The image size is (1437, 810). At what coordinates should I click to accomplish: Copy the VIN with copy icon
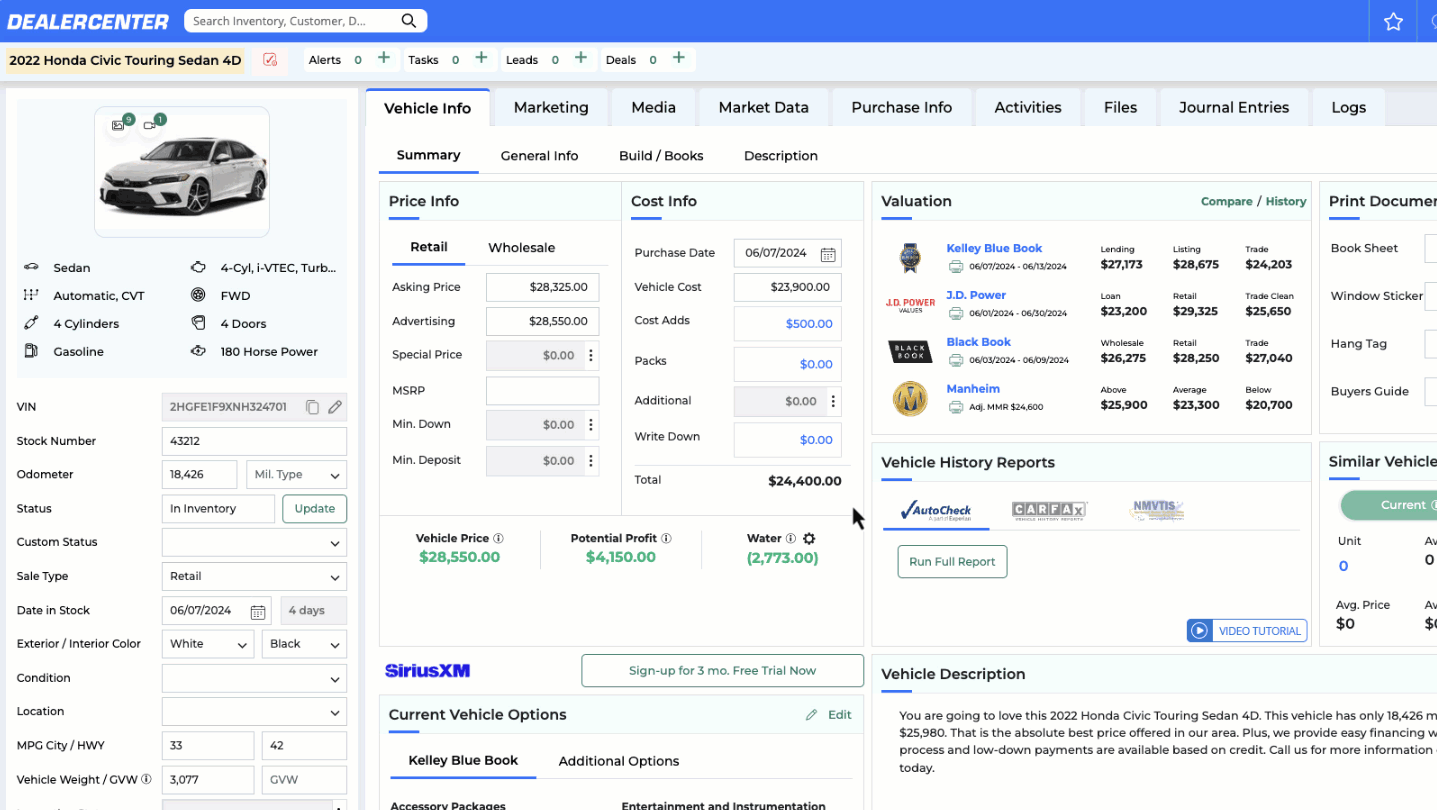pyautogui.click(x=312, y=407)
